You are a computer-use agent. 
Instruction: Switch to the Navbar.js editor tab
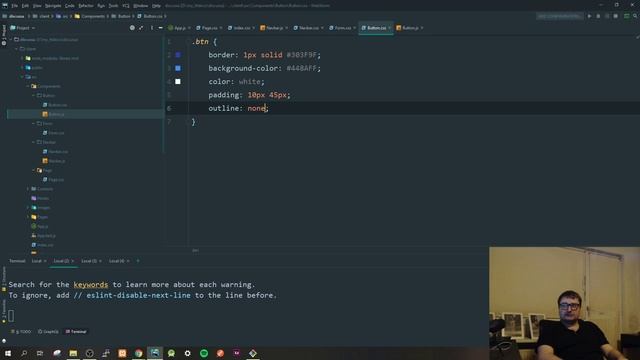pos(274,28)
